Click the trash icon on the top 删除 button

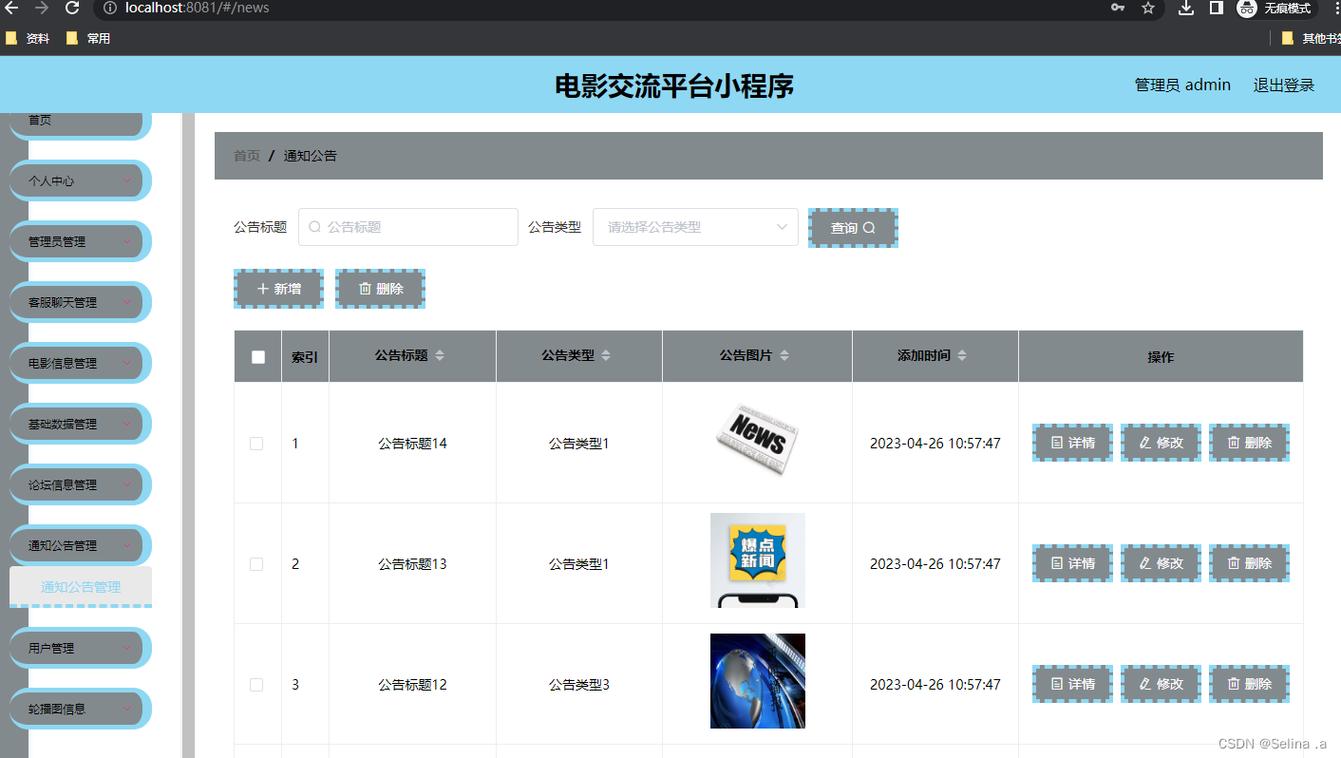[x=365, y=288]
